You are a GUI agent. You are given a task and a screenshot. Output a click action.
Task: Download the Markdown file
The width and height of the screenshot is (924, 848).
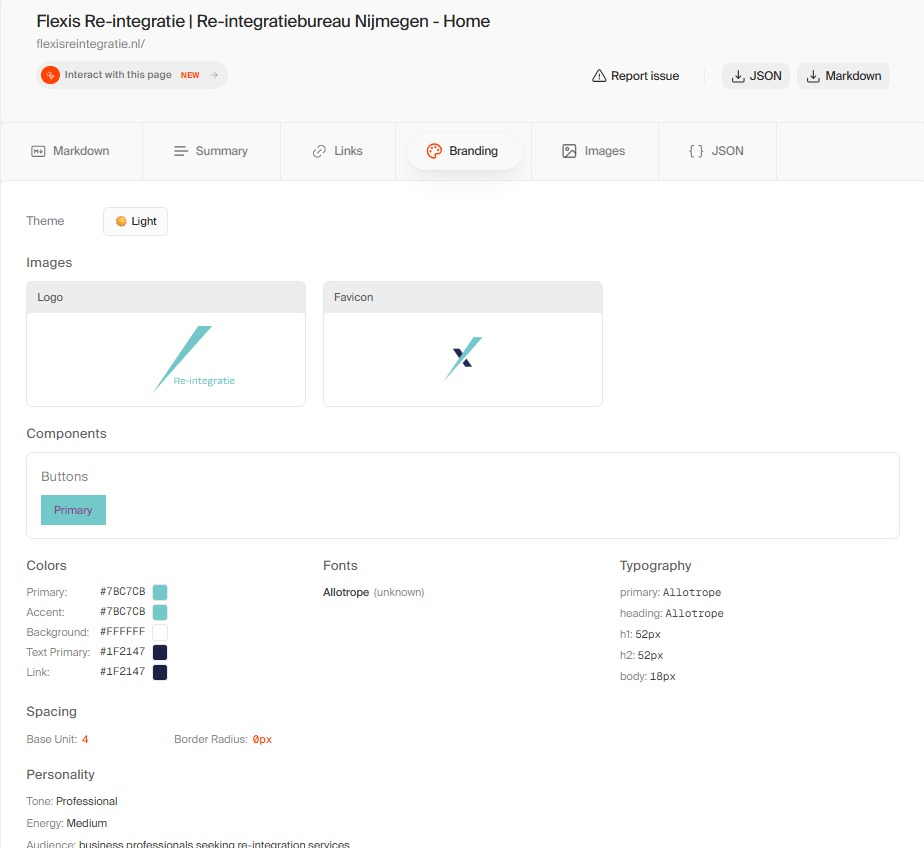click(x=843, y=76)
